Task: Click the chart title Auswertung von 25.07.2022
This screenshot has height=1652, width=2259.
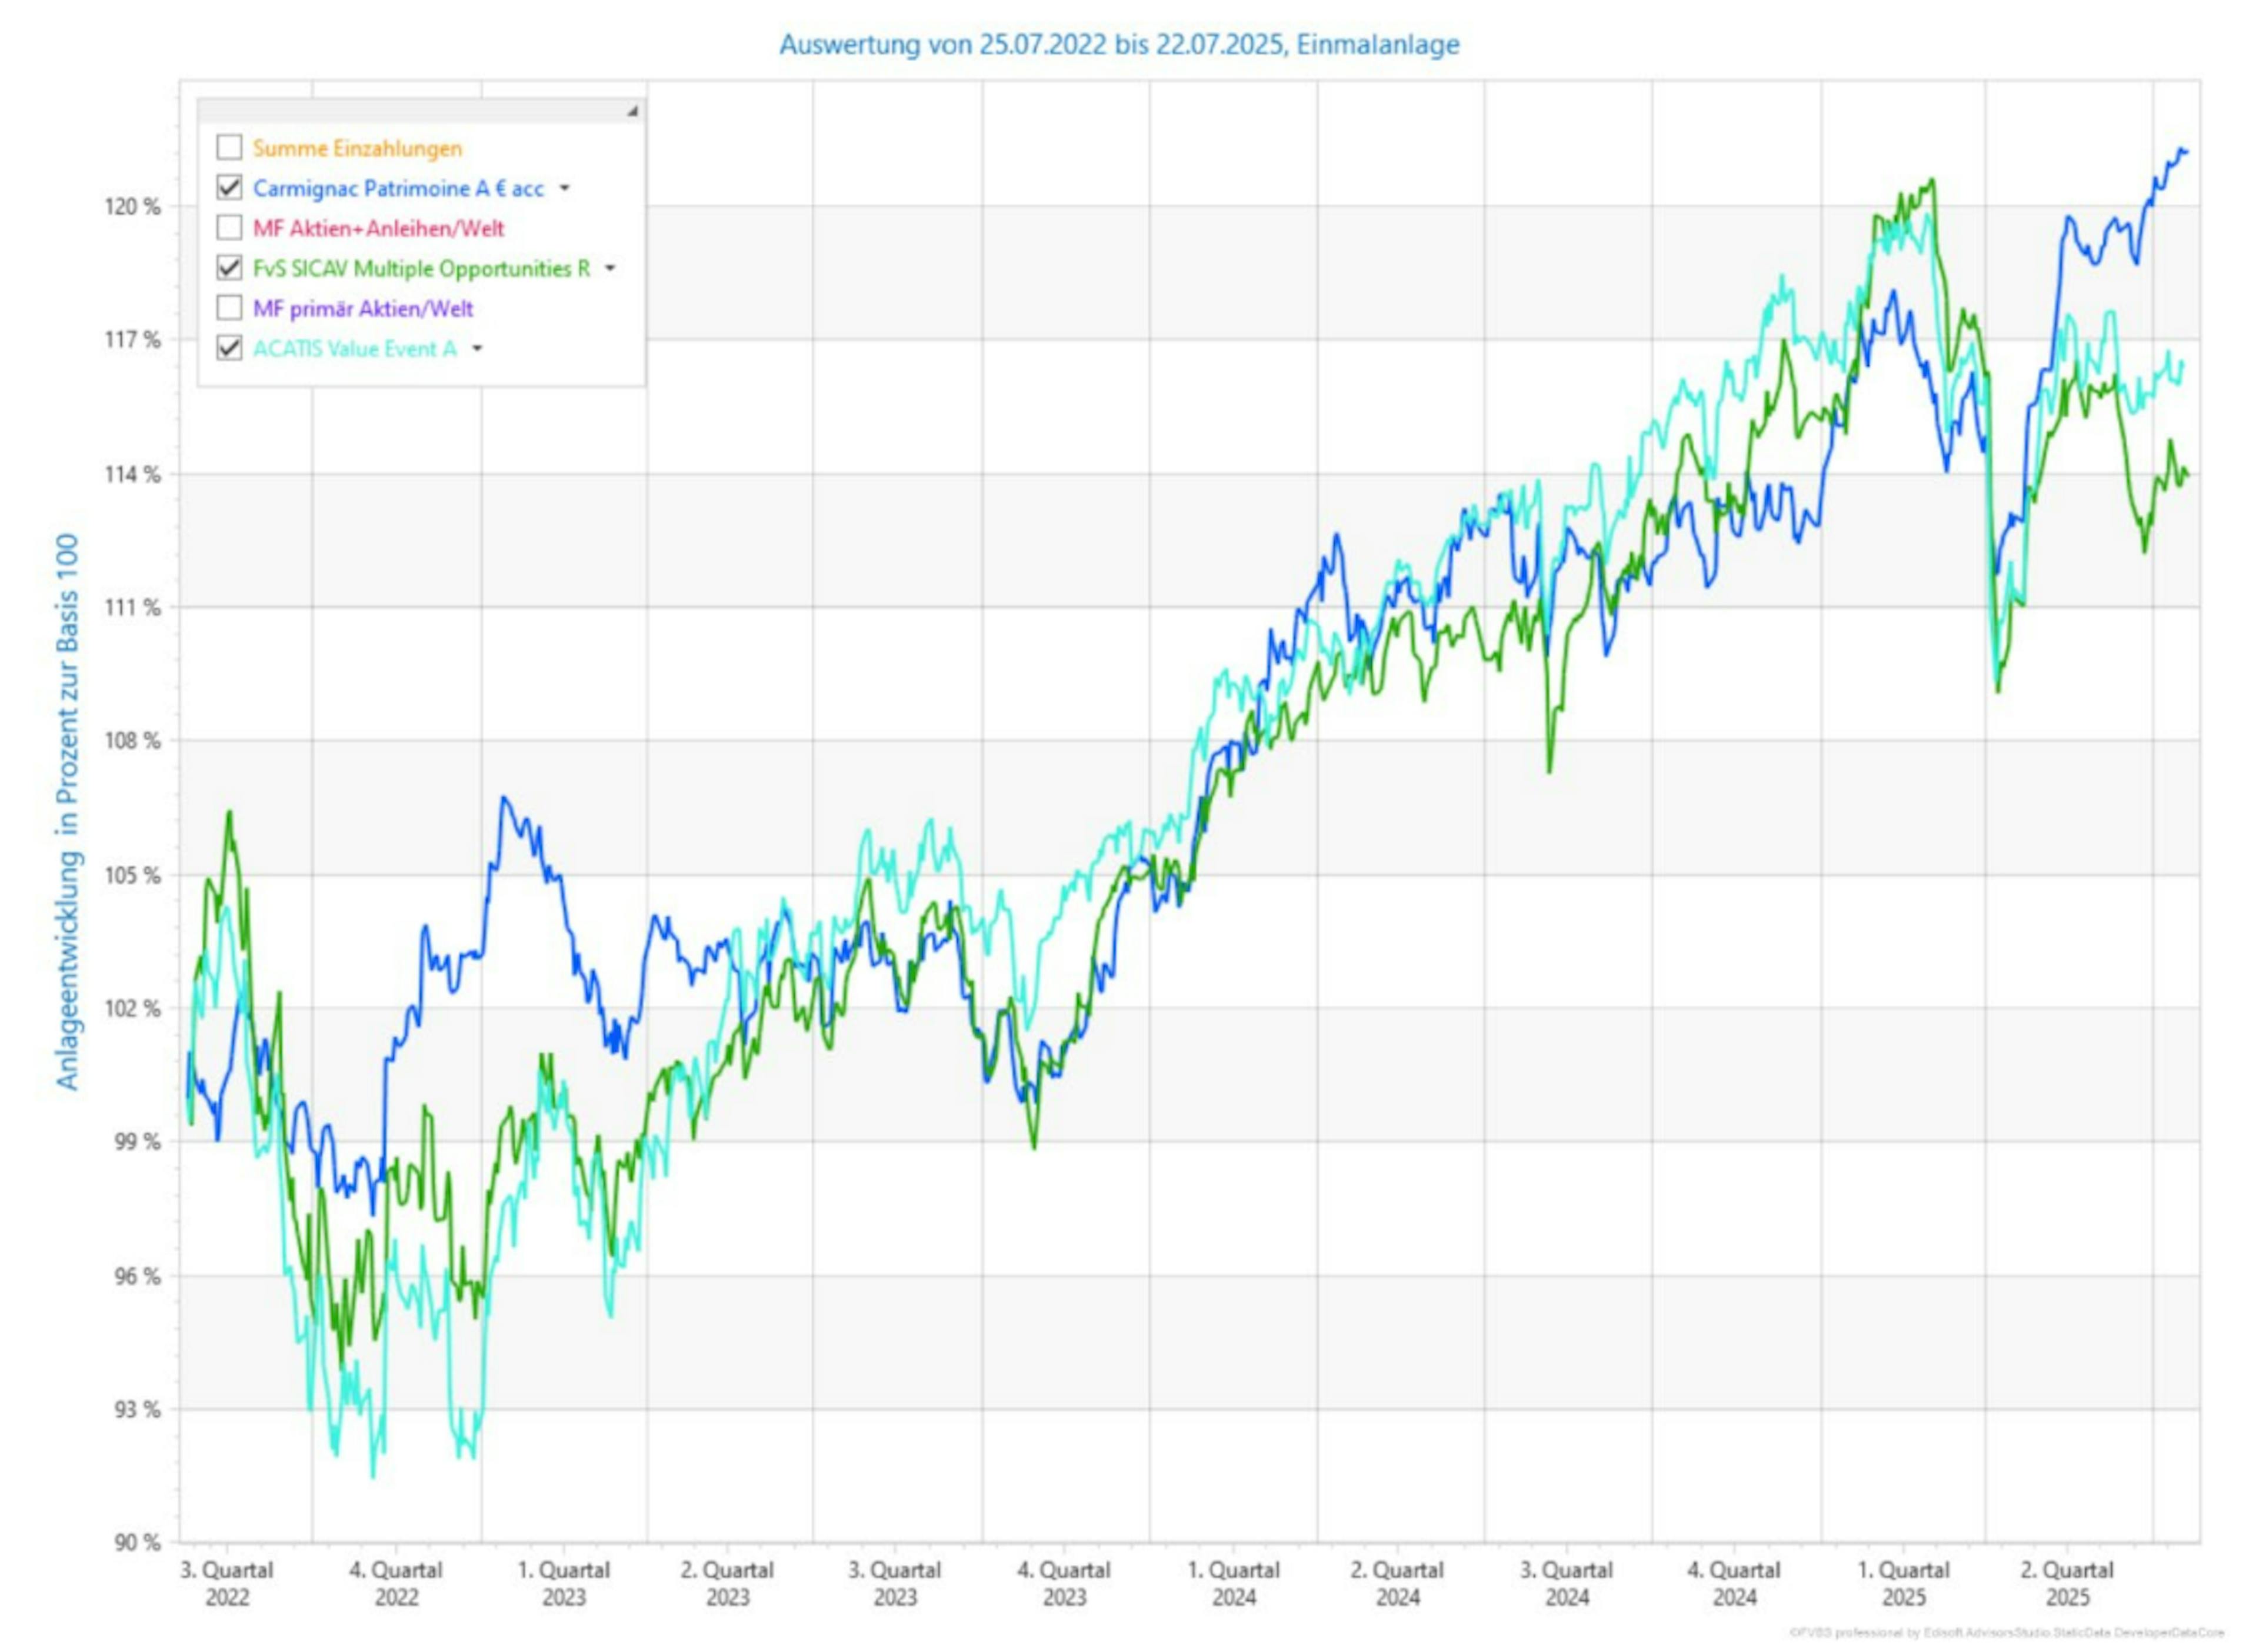Action: [1119, 45]
